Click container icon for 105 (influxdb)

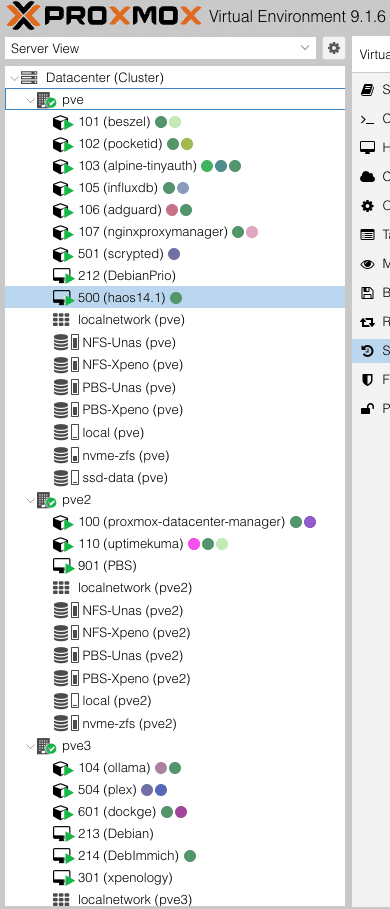[x=62, y=188]
